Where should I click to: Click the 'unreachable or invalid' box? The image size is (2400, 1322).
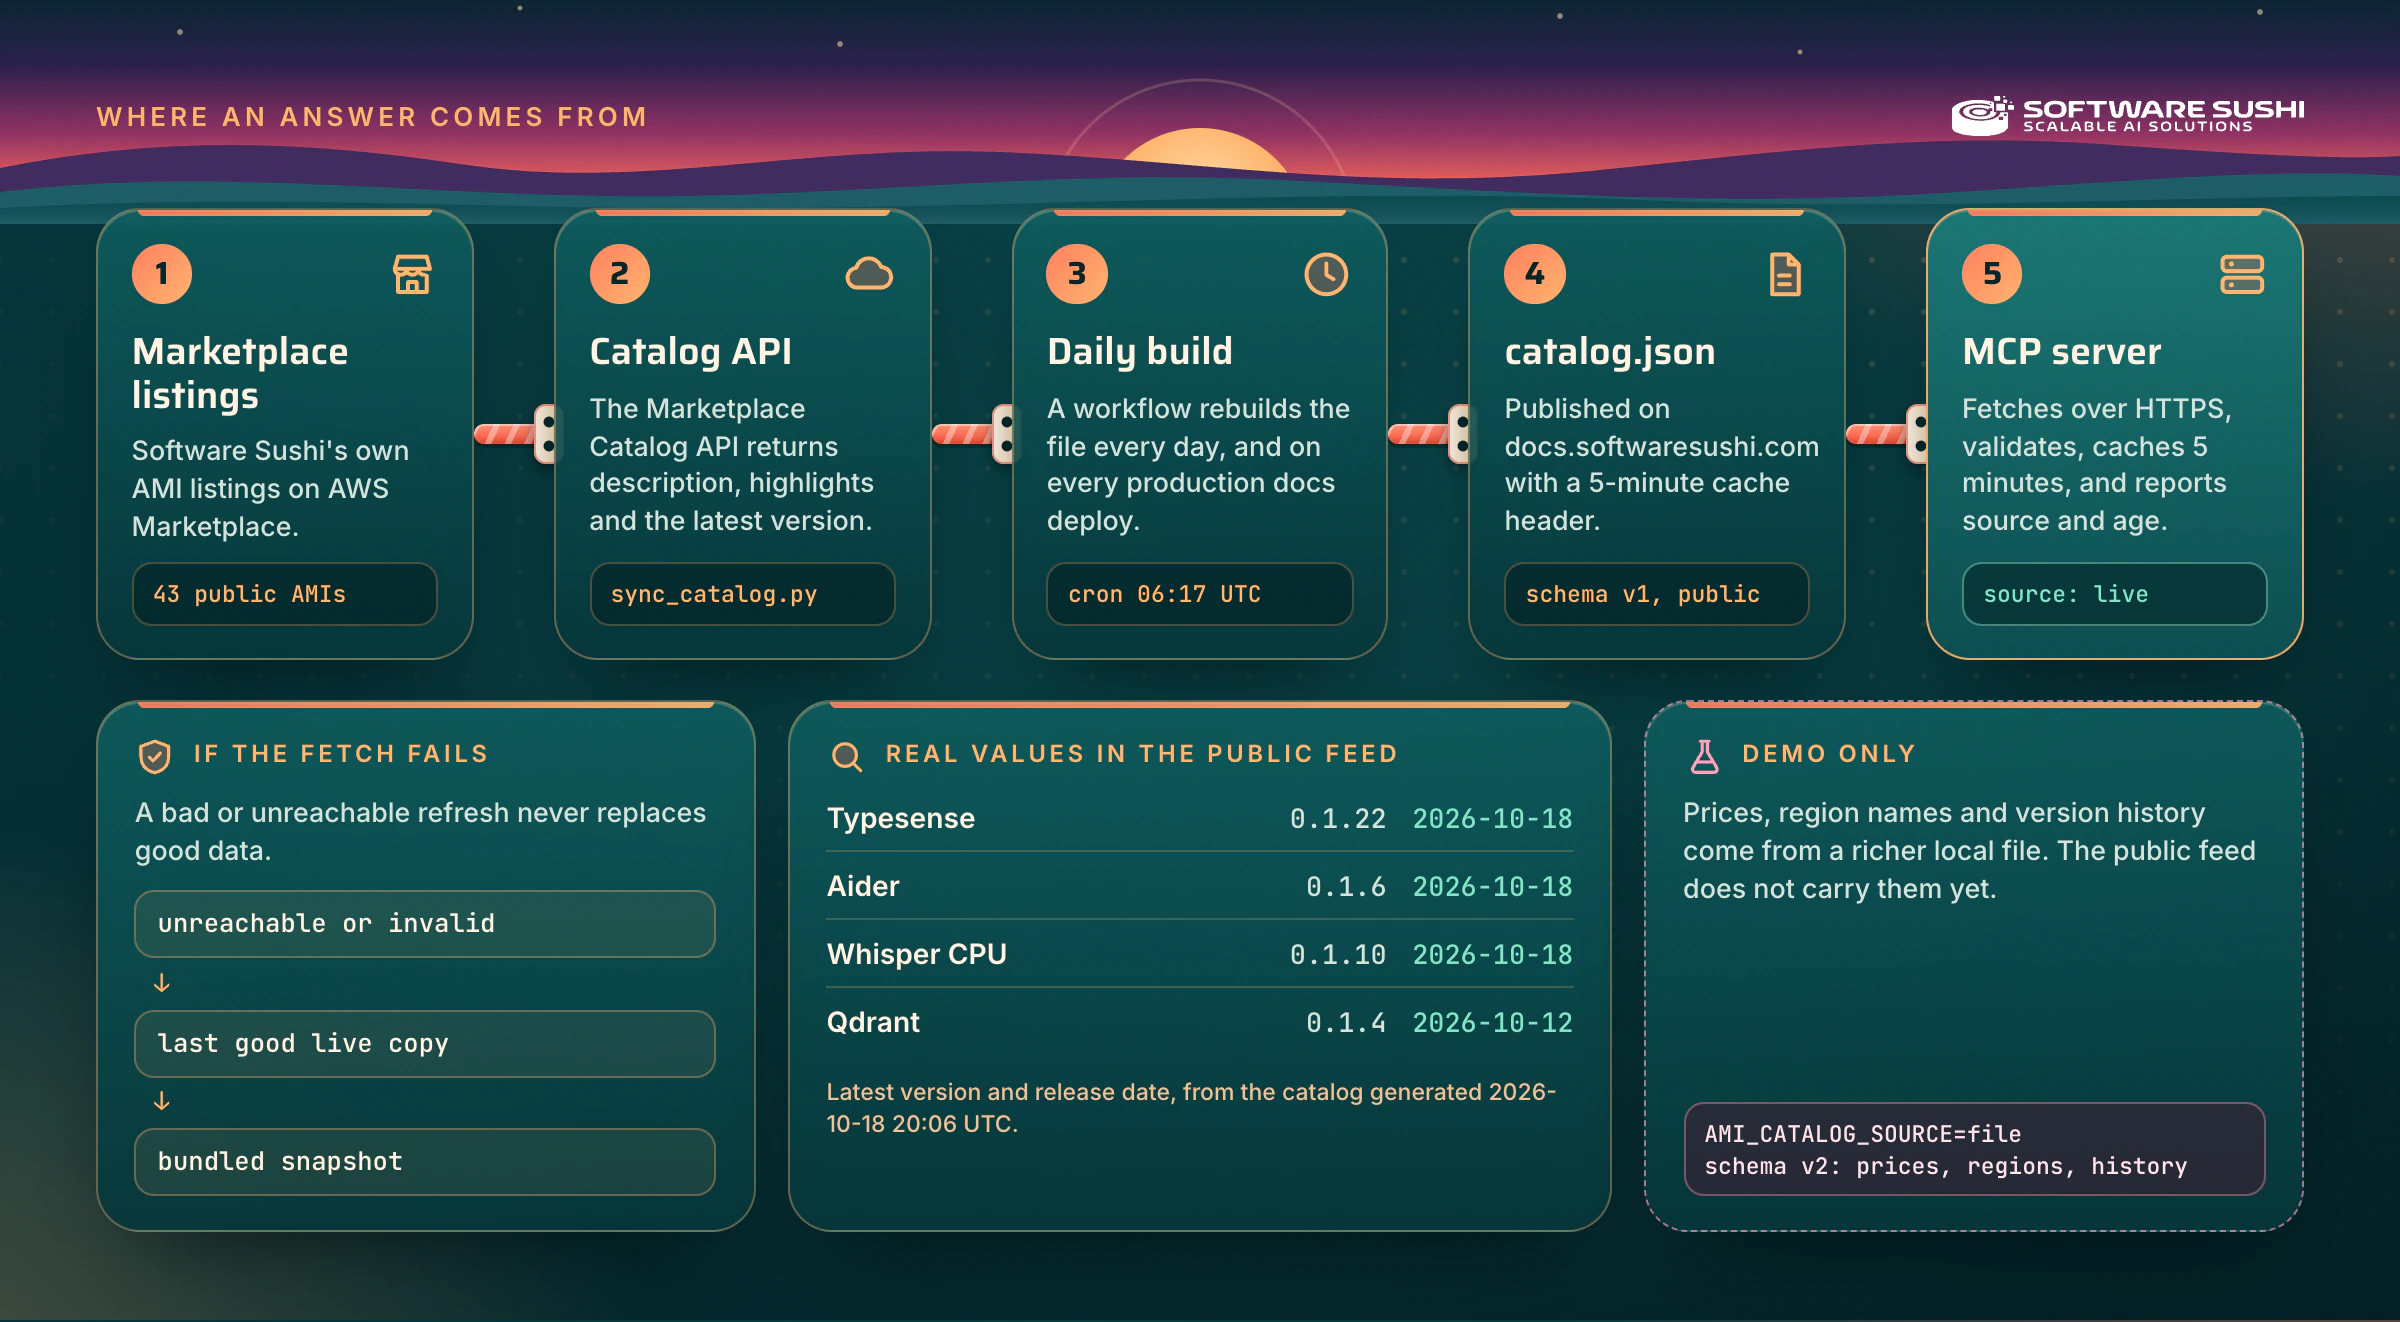[x=425, y=924]
